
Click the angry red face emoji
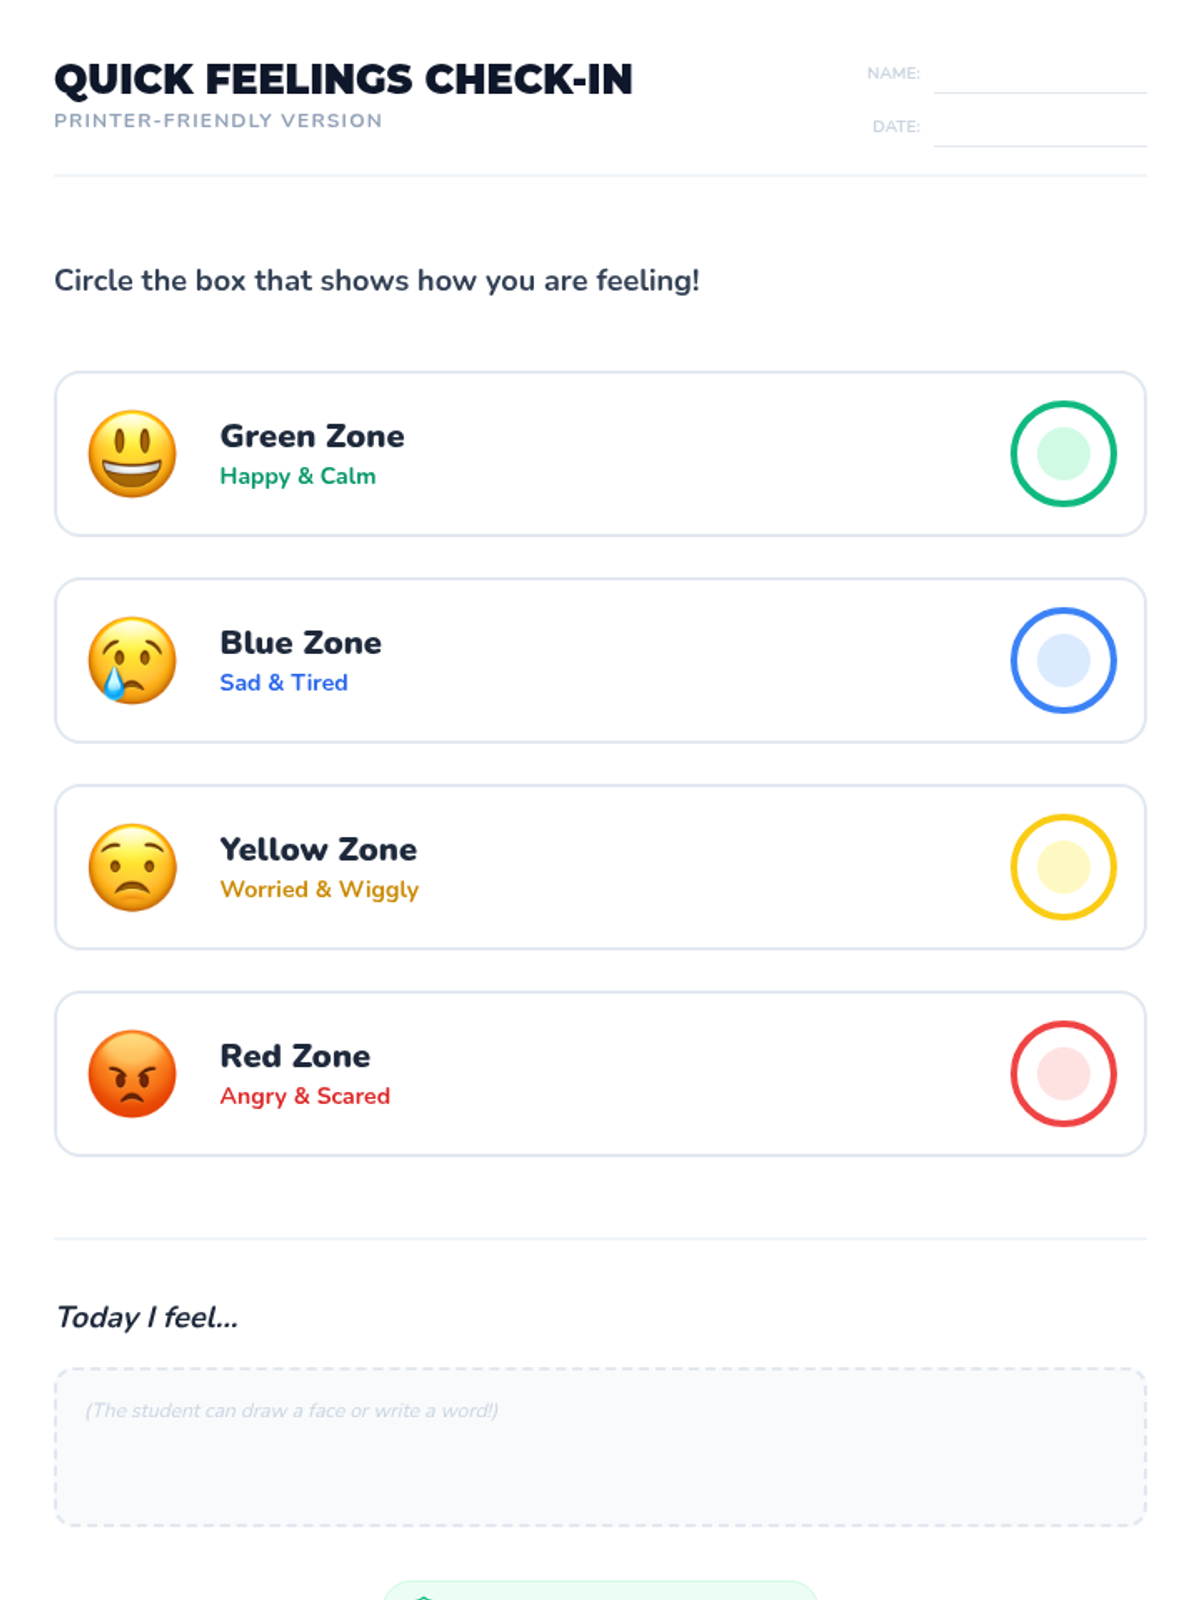132,1074
